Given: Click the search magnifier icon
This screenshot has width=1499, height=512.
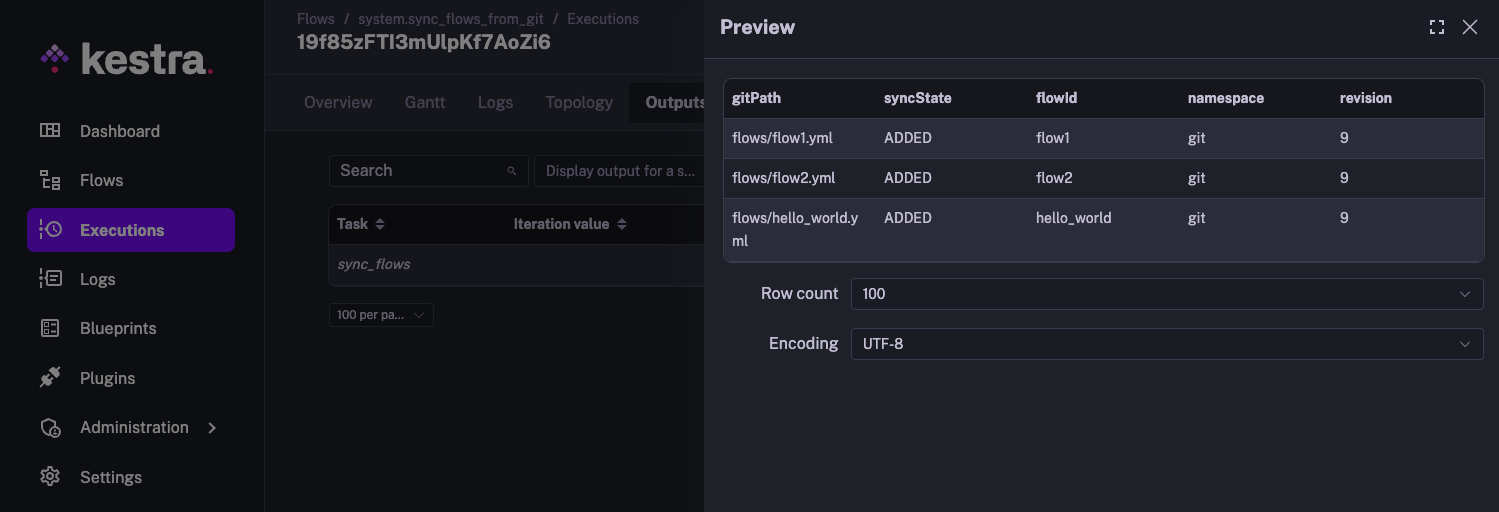Looking at the screenshot, I should coord(512,171).
